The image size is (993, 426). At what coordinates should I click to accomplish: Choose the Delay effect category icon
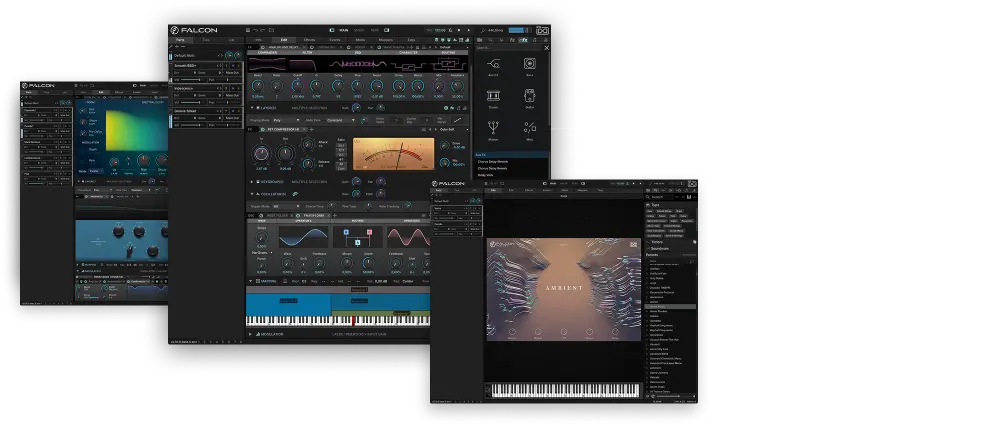point(493,96)
